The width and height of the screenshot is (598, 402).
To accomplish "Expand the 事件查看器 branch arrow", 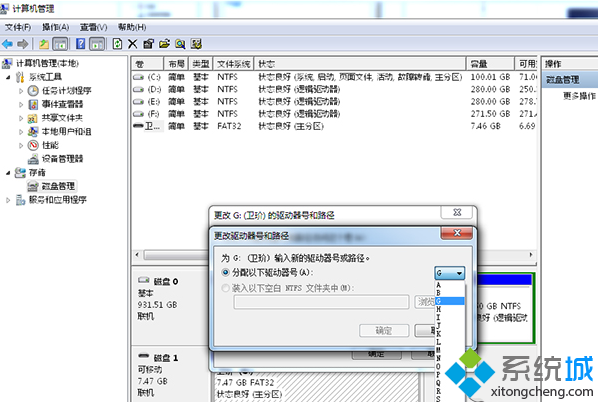I will click(x=21, y=105).
